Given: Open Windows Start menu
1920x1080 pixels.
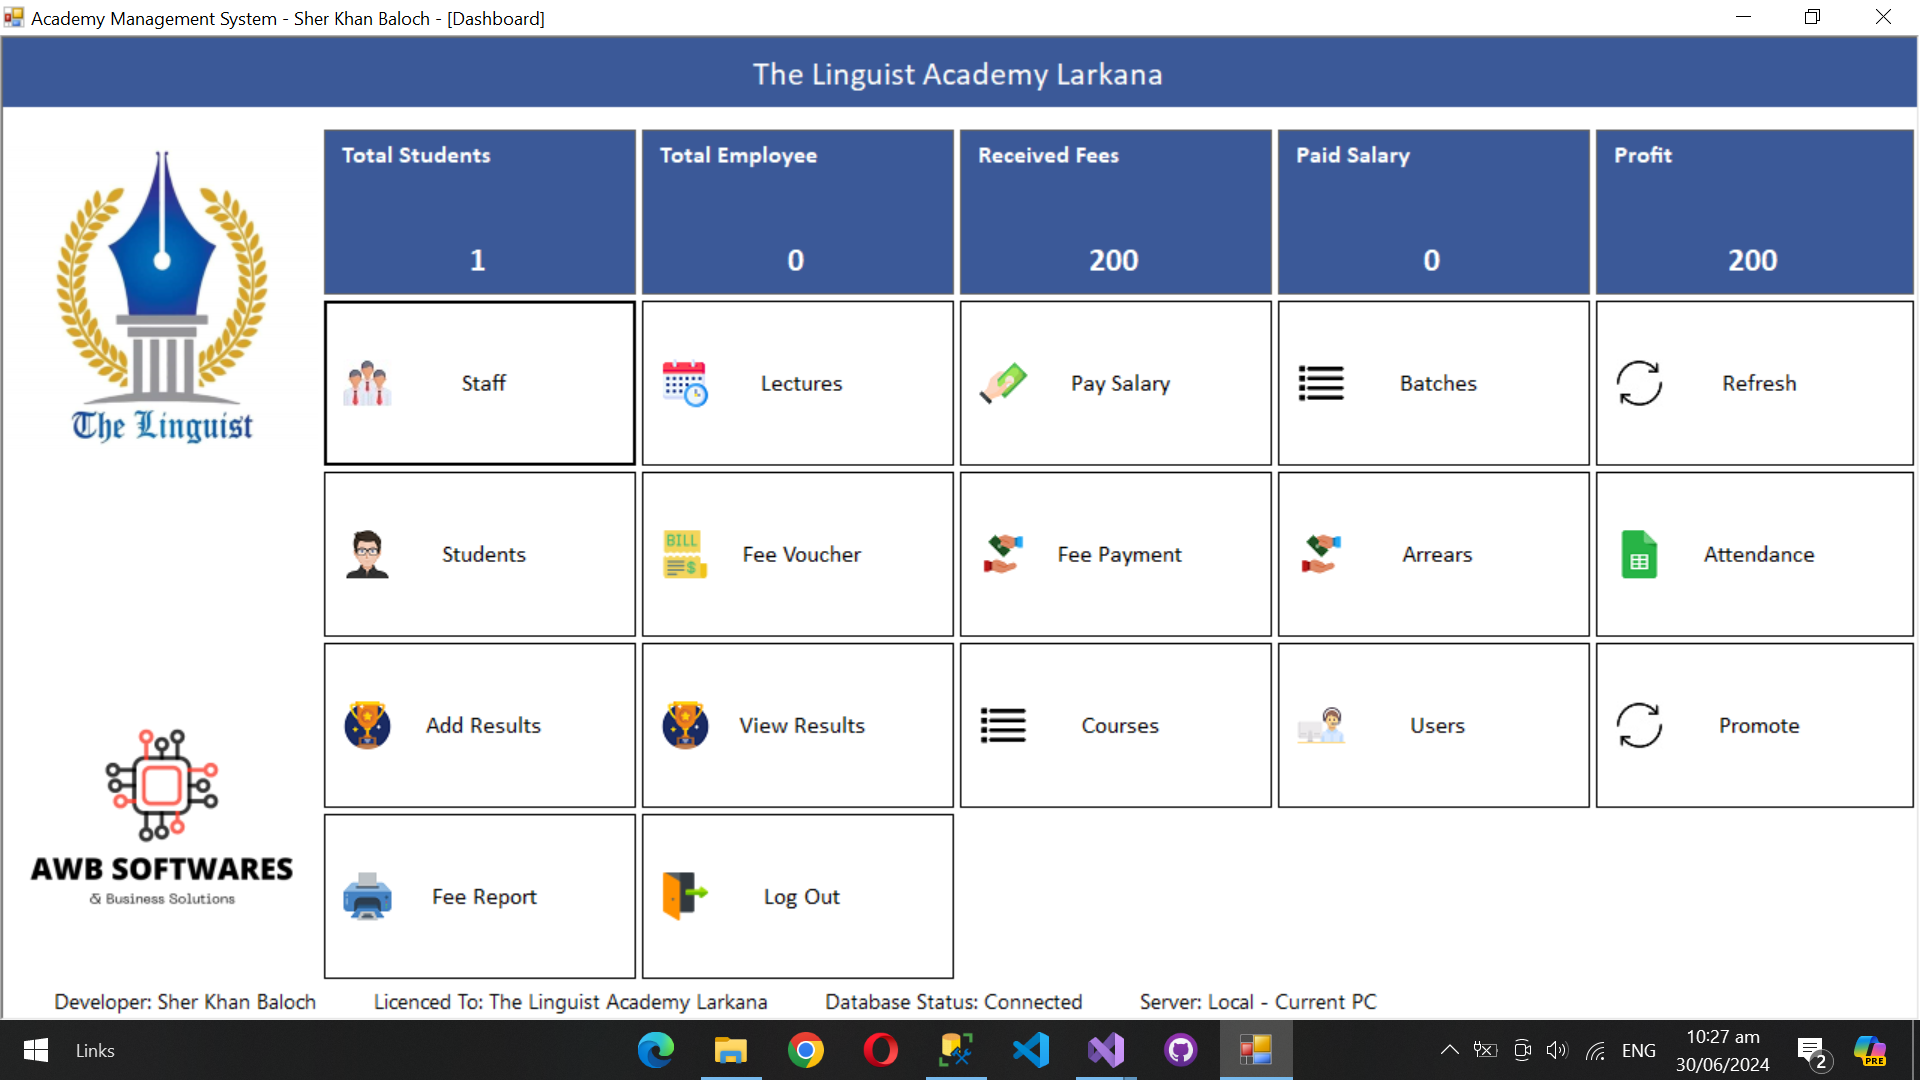Looking at the screenshot, I should pyautogui.click(x=36, y=1050).
